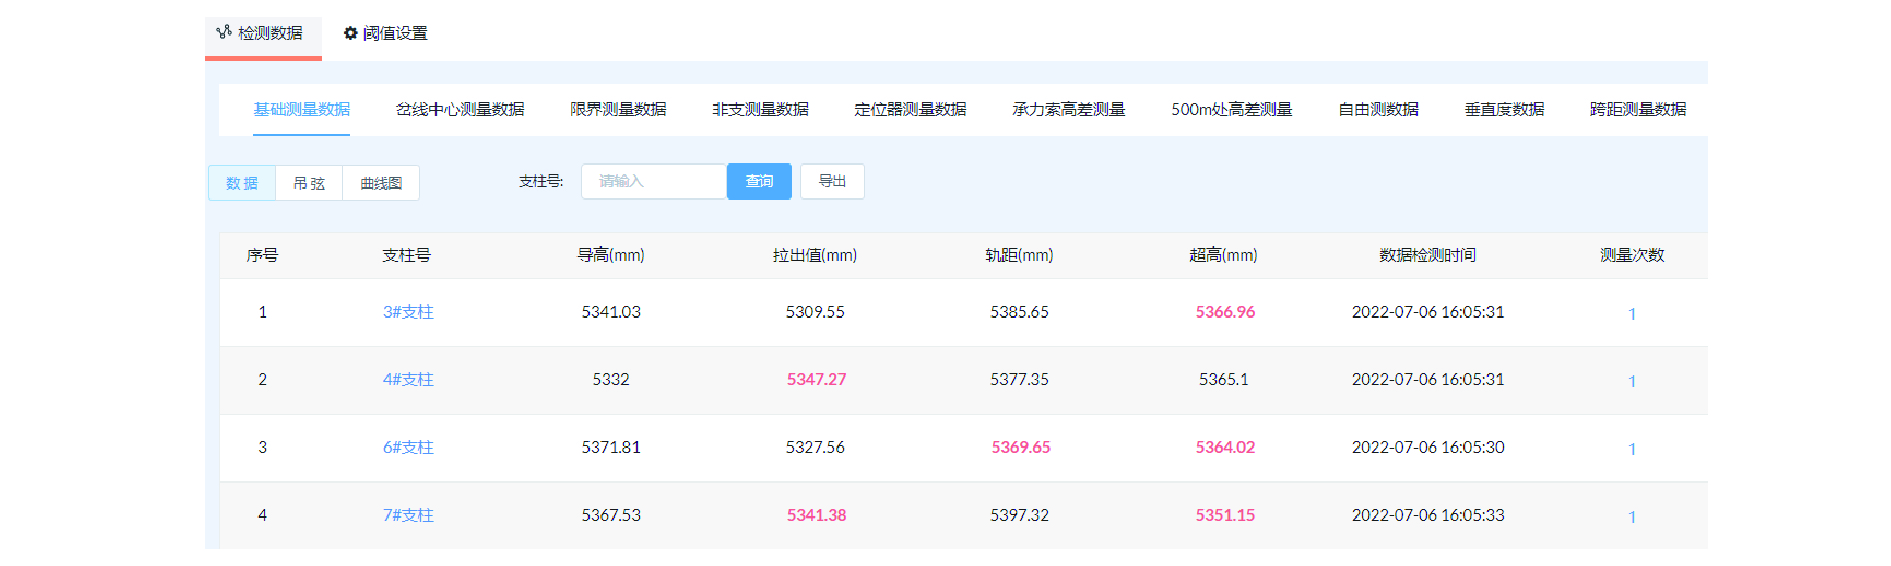Viewport: 1891px width, 566px height.
Task: Select 承力索高差测量 sub-tab
Action: [1068, 109]
